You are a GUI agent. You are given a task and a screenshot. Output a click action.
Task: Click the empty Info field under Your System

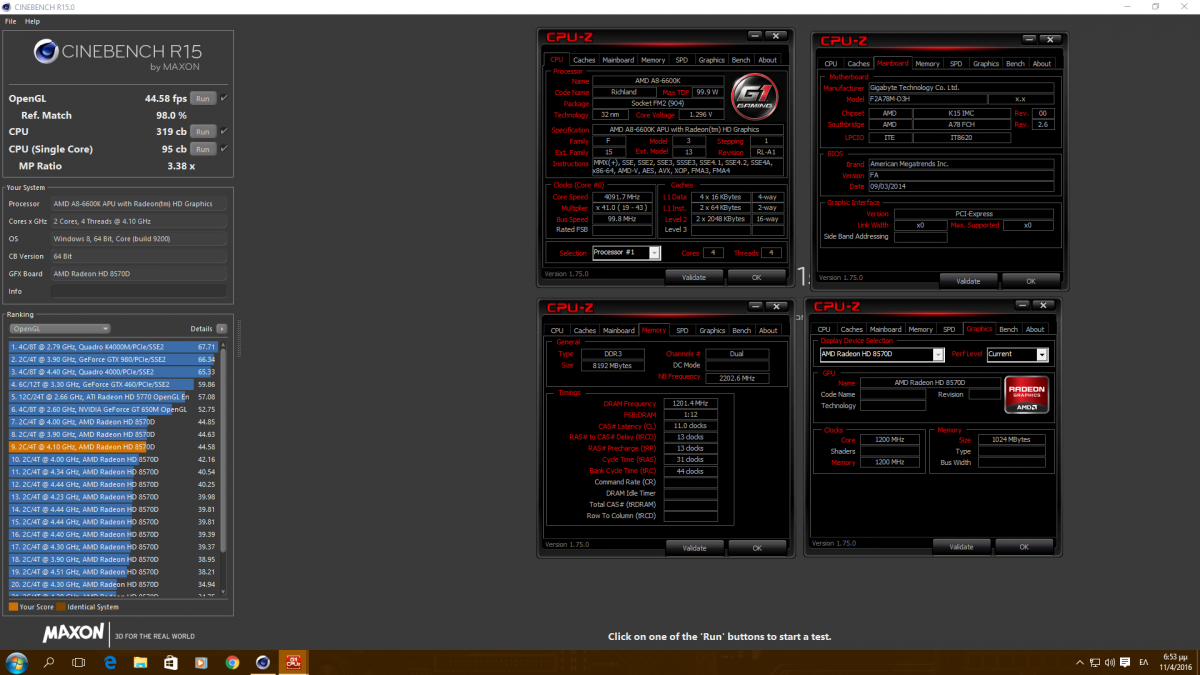pyautogui.click(x=139, y=291)
